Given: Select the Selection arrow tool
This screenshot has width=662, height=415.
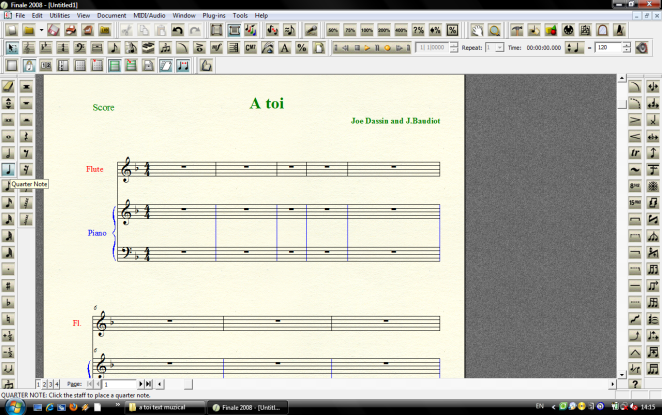Looking at the screenshot, I should 12,48.
